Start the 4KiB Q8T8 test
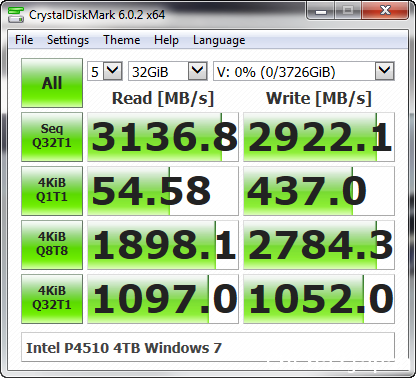The image size is (416, 378). pyautogui.click(x=52, y=245)
